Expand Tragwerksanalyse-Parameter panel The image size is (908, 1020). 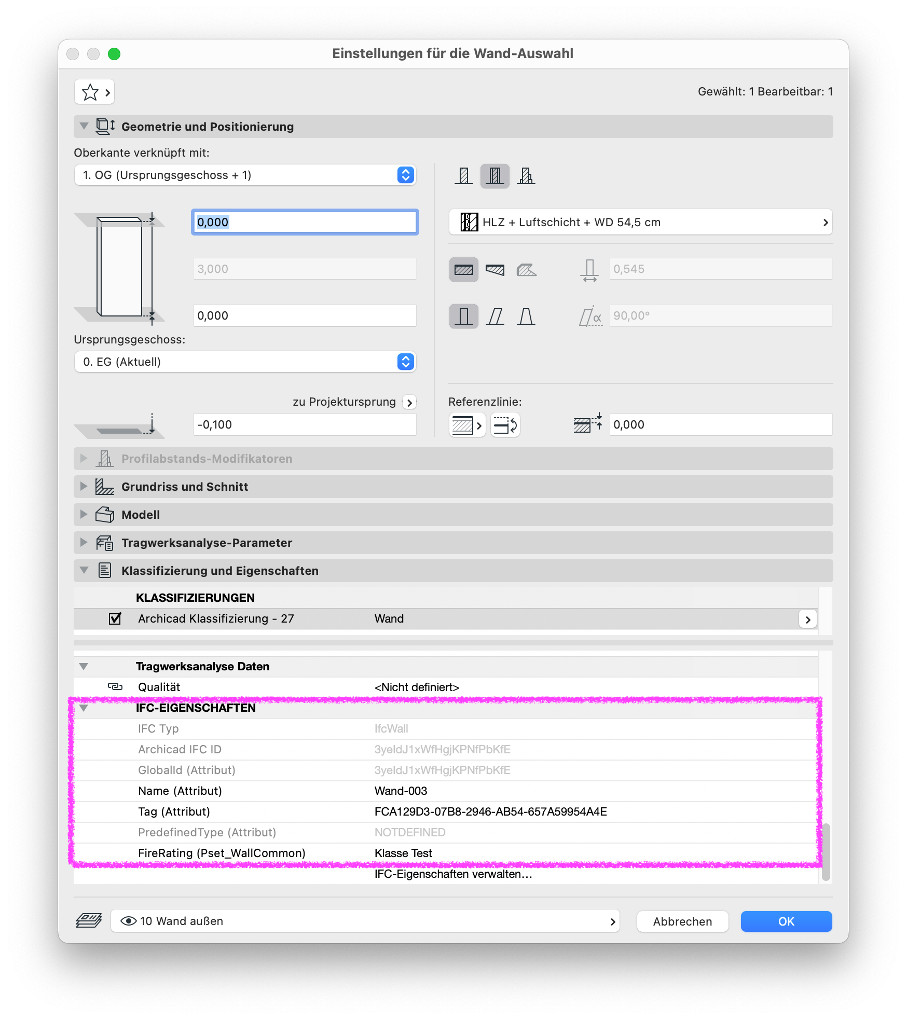(84, 543)
